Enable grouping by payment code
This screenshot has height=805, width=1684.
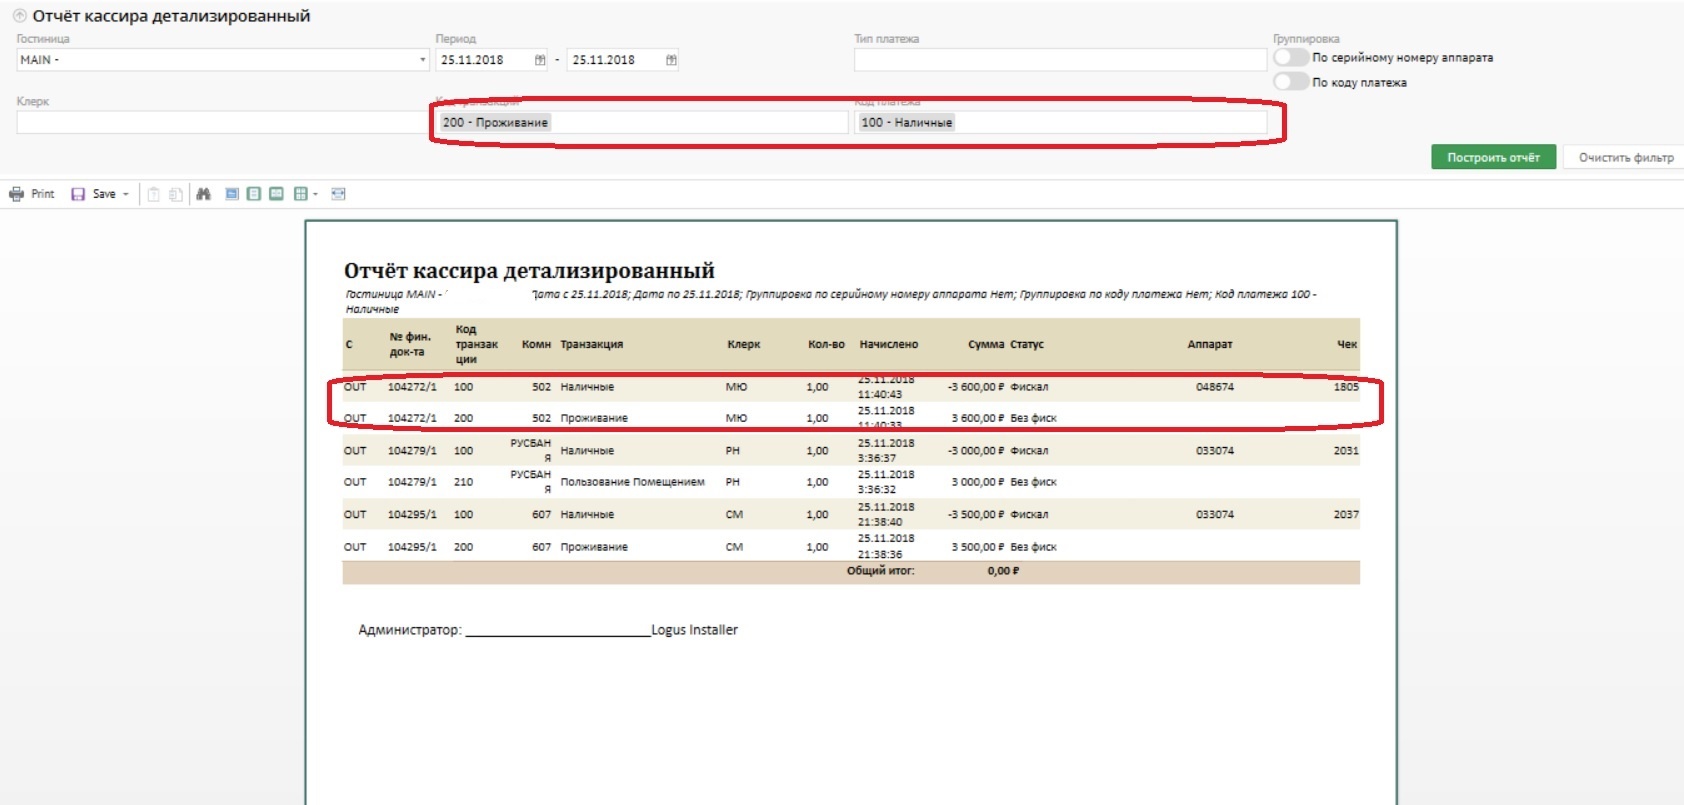point(1290,82)
